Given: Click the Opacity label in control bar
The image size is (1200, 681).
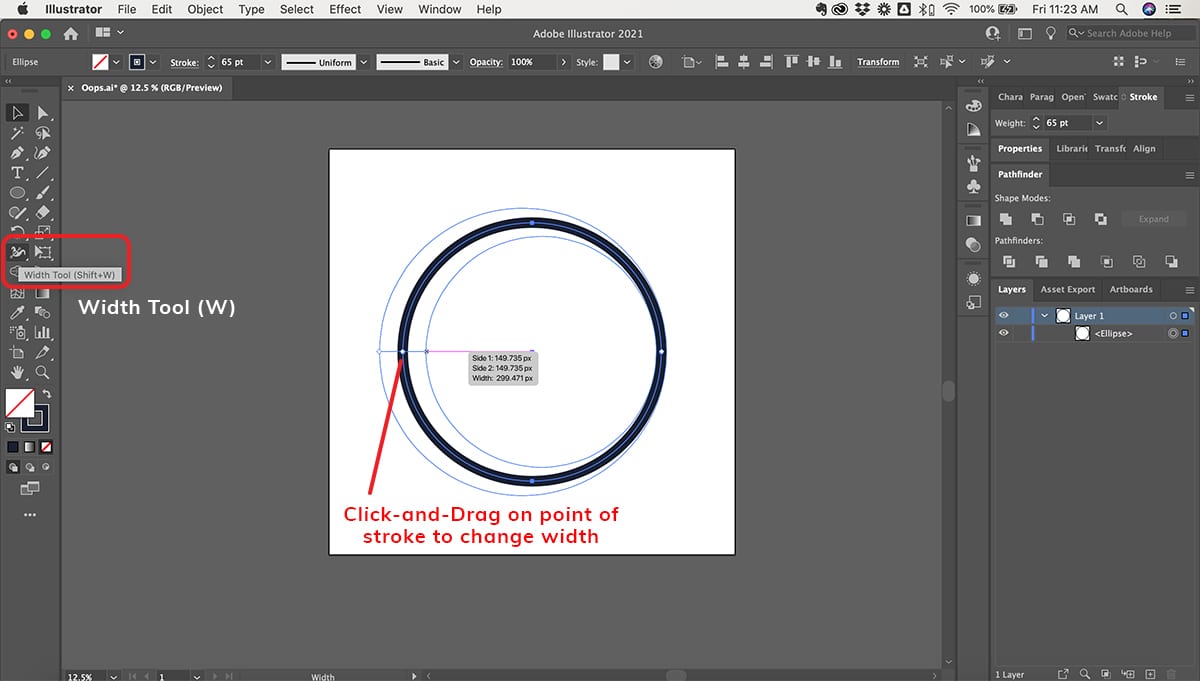Looking at the screenshot, I should pyautogui.click(x=486, y=62).
